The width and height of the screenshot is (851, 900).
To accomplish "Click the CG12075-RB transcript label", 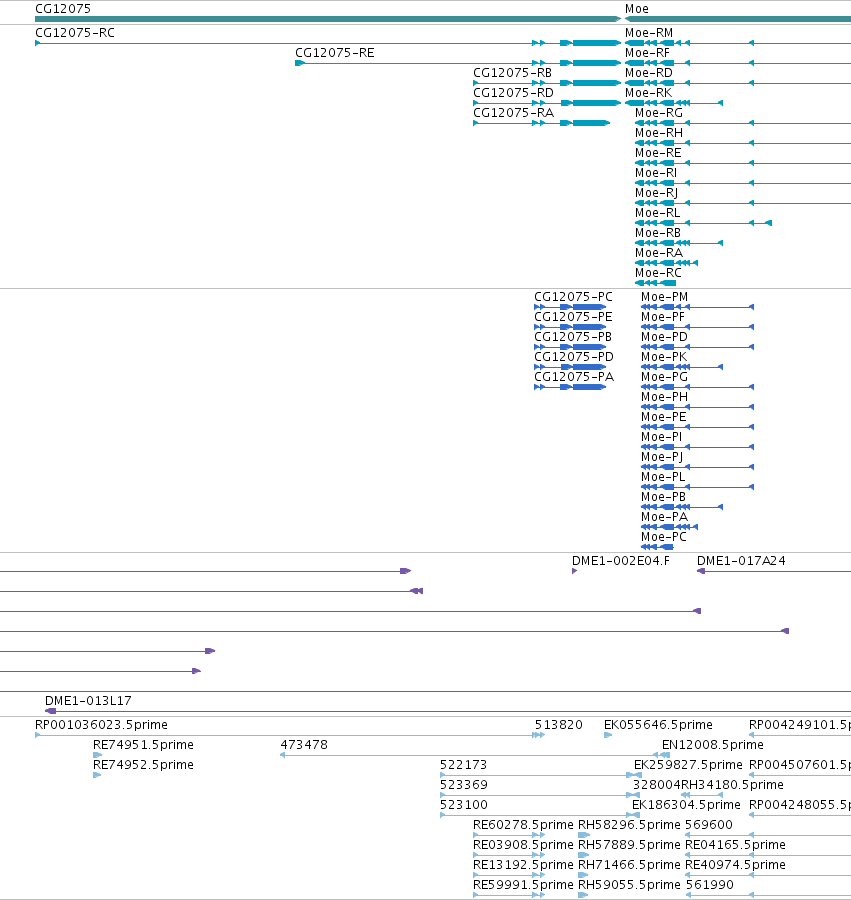I will pyautogui.click(x=512, y=73).
